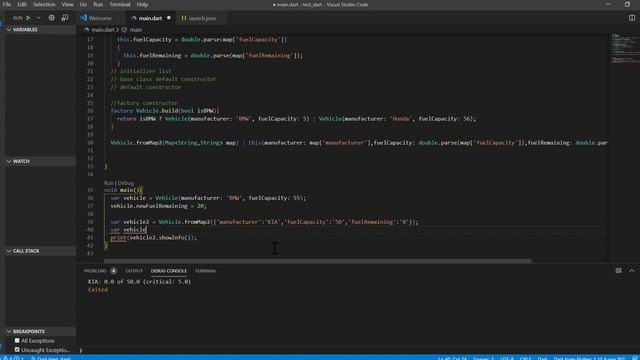Click main.dart in the breadcrumb
Screen dimensions: 640x360
102,30
